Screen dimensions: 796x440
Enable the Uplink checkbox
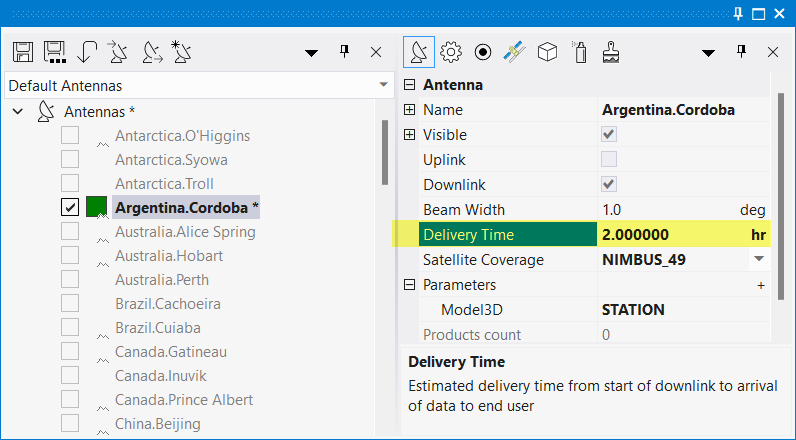tap(608, 159)
